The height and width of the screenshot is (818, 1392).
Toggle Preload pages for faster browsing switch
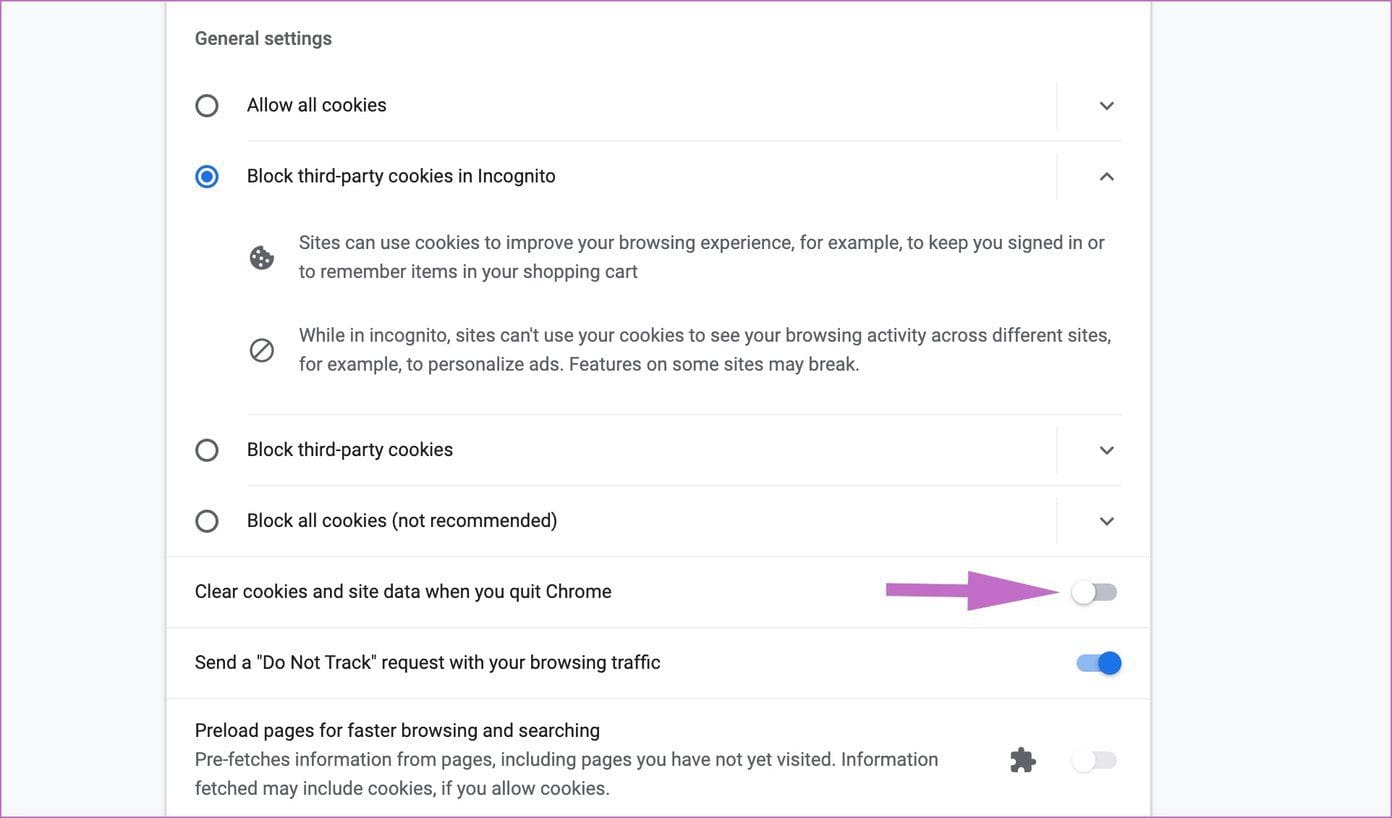point(1094,760)
